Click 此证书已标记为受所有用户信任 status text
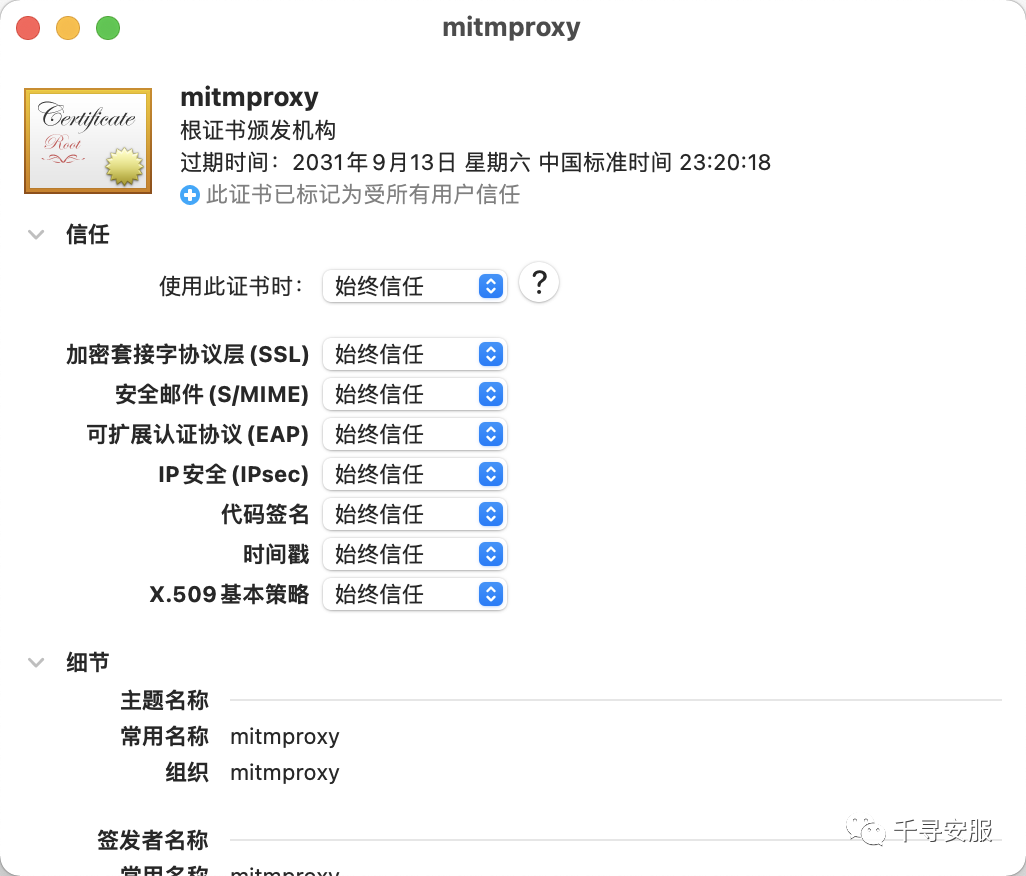Viewport: 1026px width, 876px height. 363,194
